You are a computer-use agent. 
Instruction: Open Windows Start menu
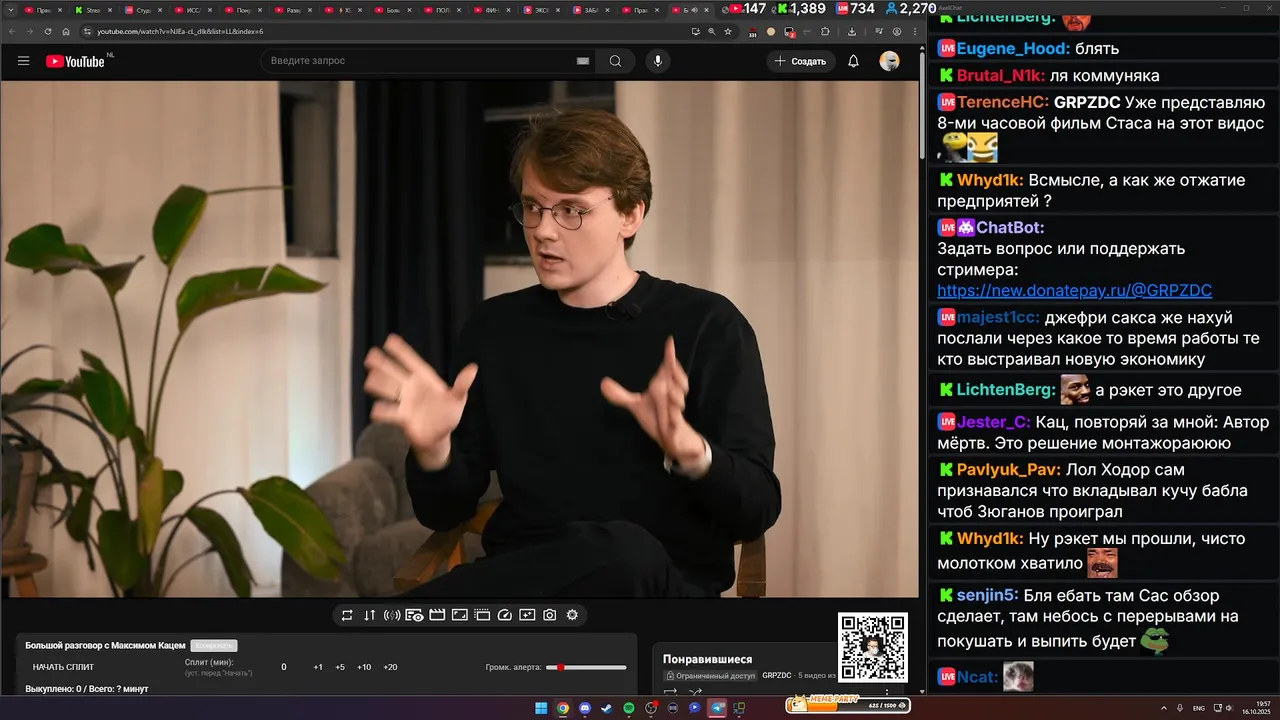(541, 708)
